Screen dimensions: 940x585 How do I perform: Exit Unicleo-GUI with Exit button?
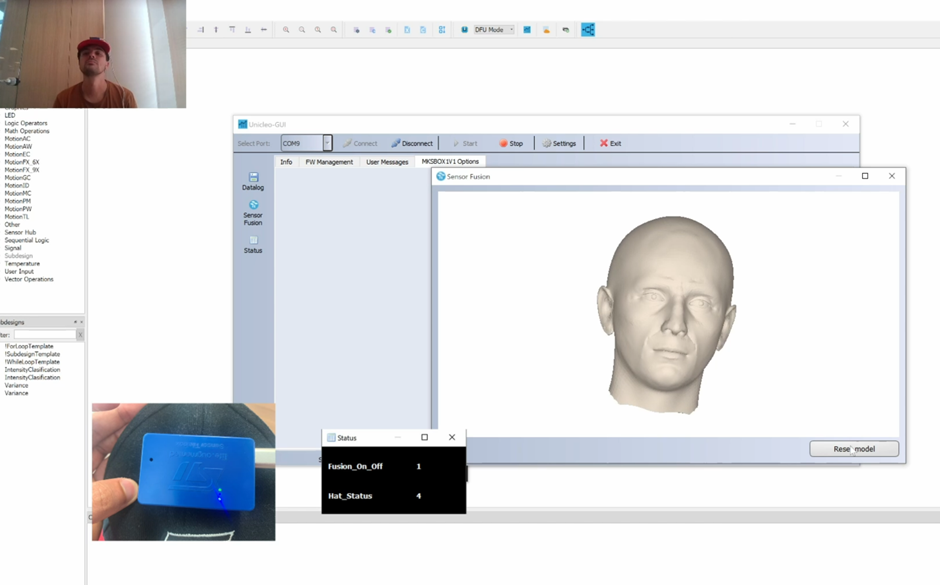(611, 143)
